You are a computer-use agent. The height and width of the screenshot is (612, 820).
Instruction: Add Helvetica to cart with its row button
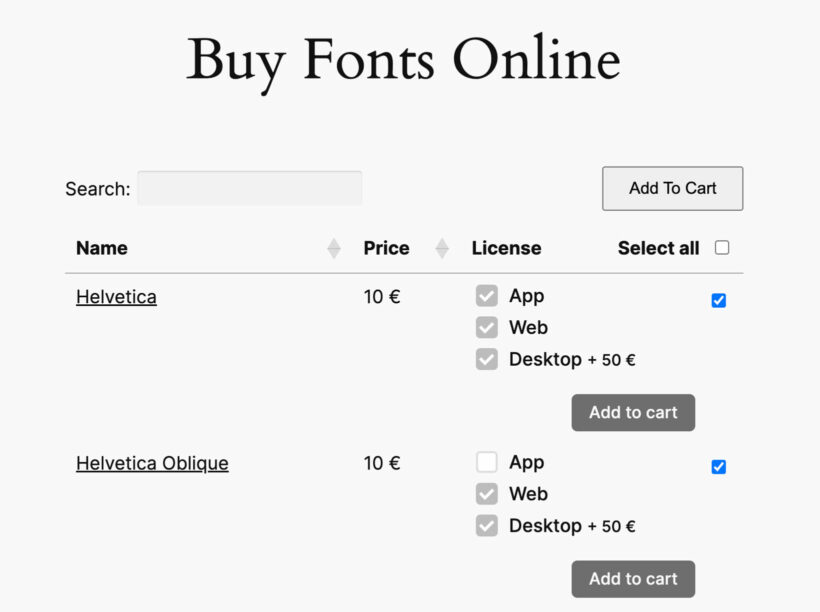[633, 413]
